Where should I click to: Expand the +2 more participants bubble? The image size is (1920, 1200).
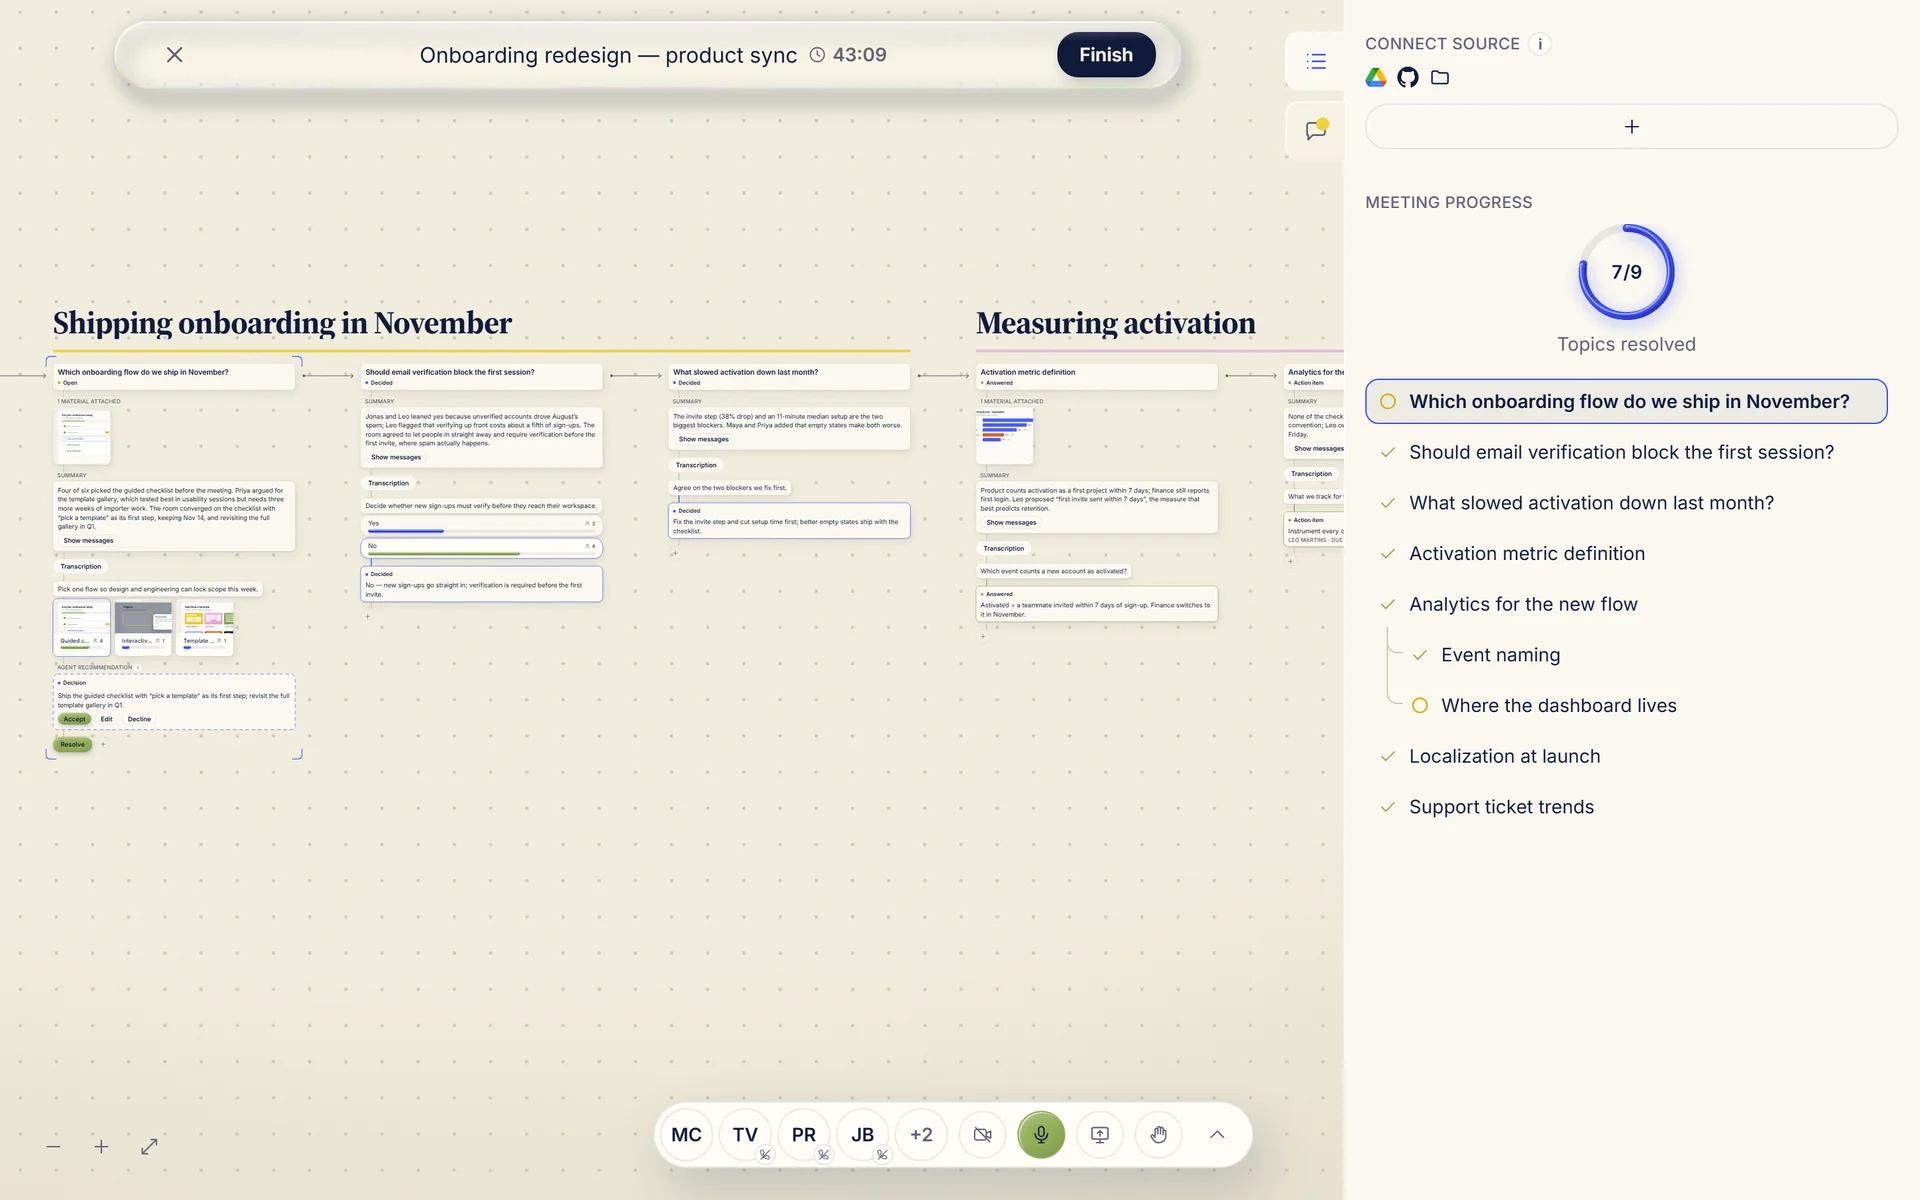click(x=921, y=1135)
